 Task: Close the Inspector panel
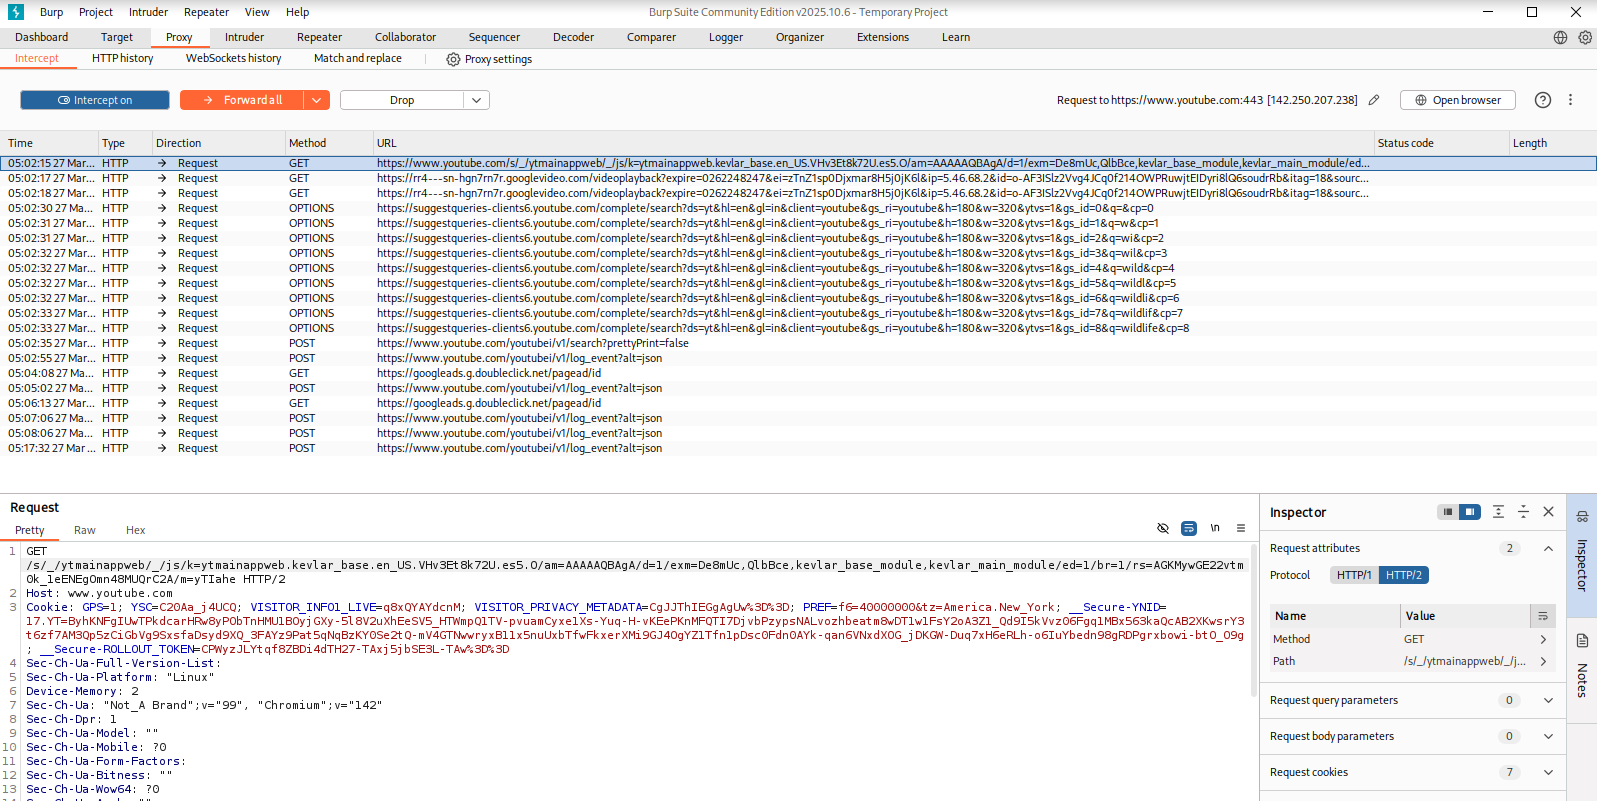(1549, 512)
